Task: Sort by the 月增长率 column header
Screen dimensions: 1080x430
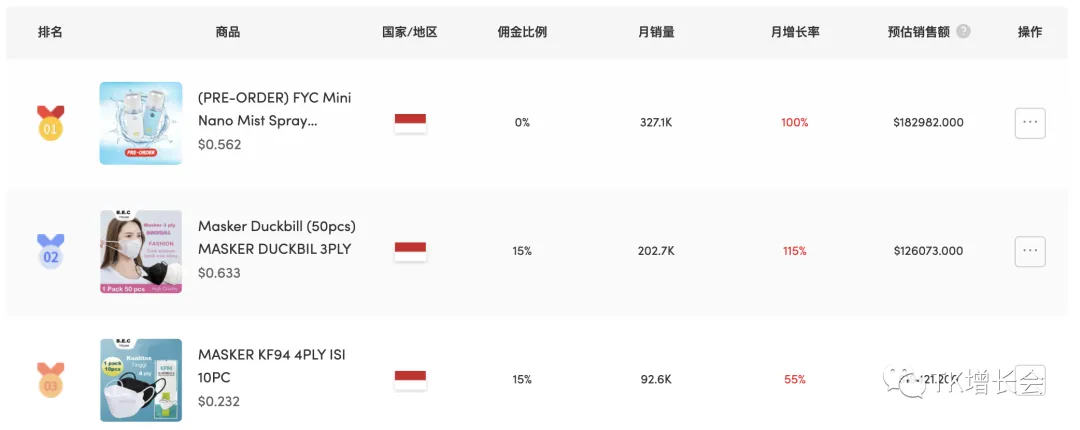Action: [x=795, y=32]
